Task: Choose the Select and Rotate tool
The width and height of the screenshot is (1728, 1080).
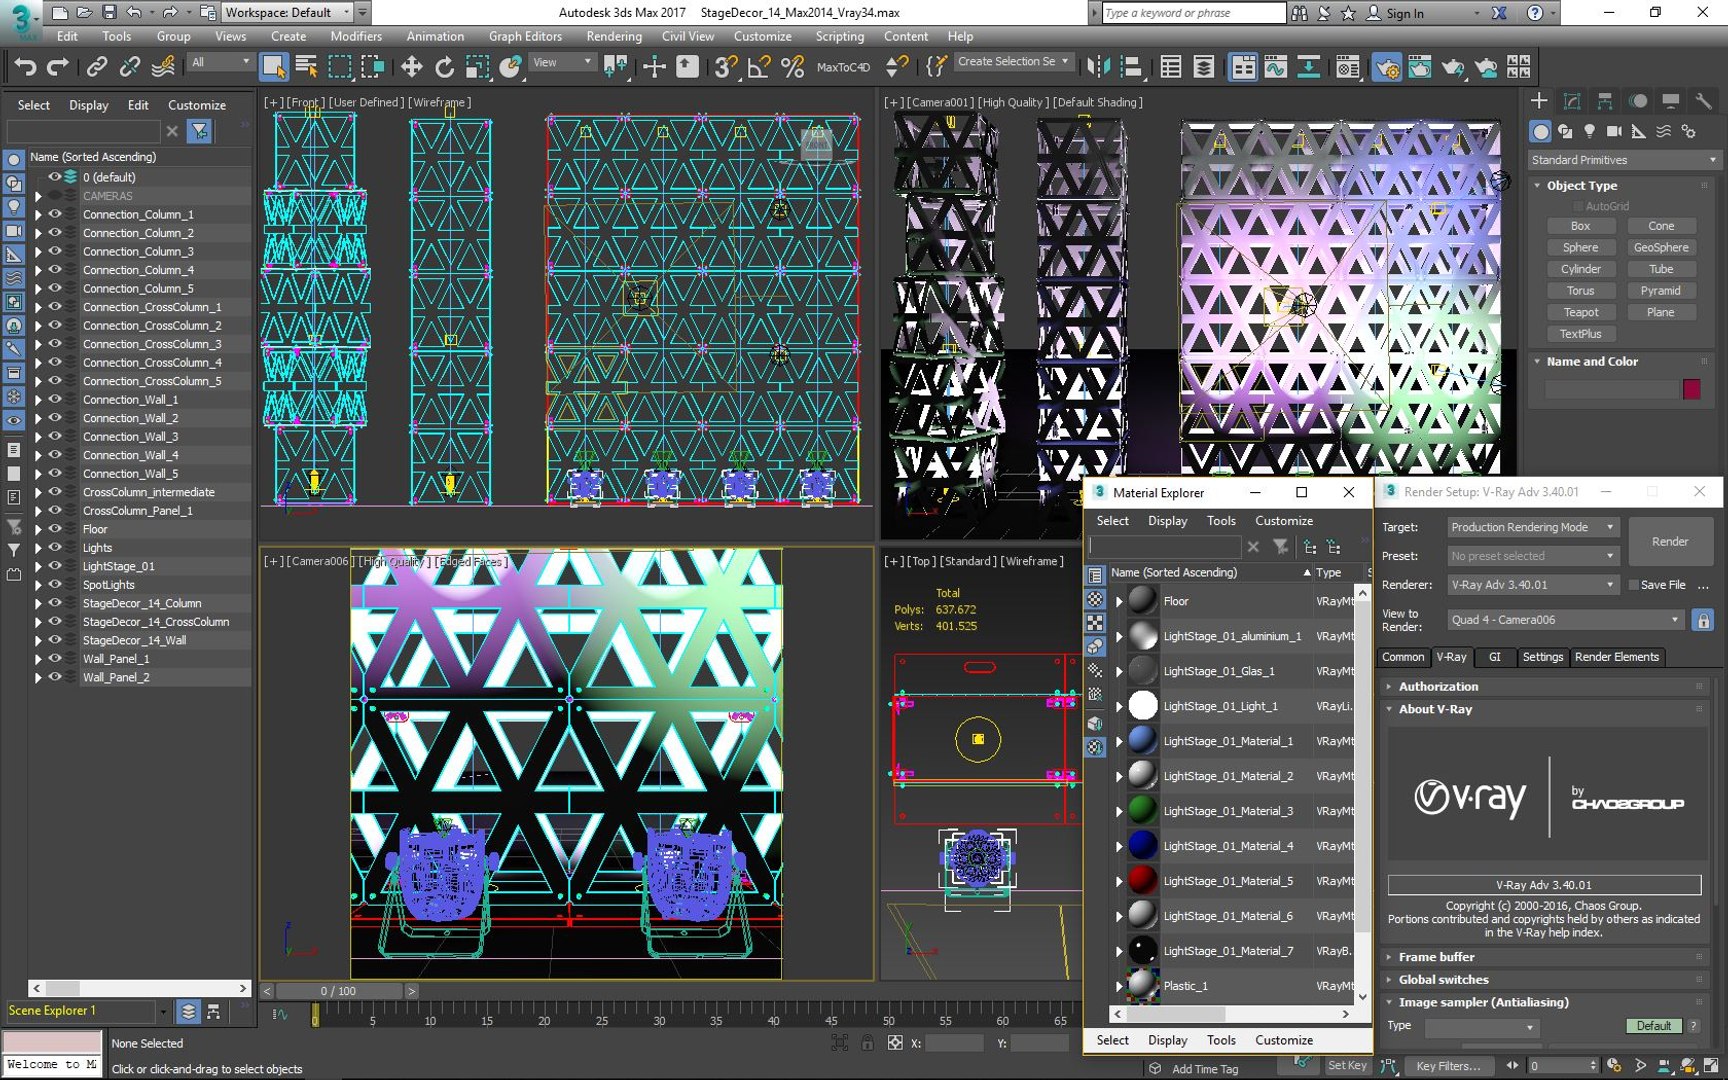Action: click(x=444, y=67)
